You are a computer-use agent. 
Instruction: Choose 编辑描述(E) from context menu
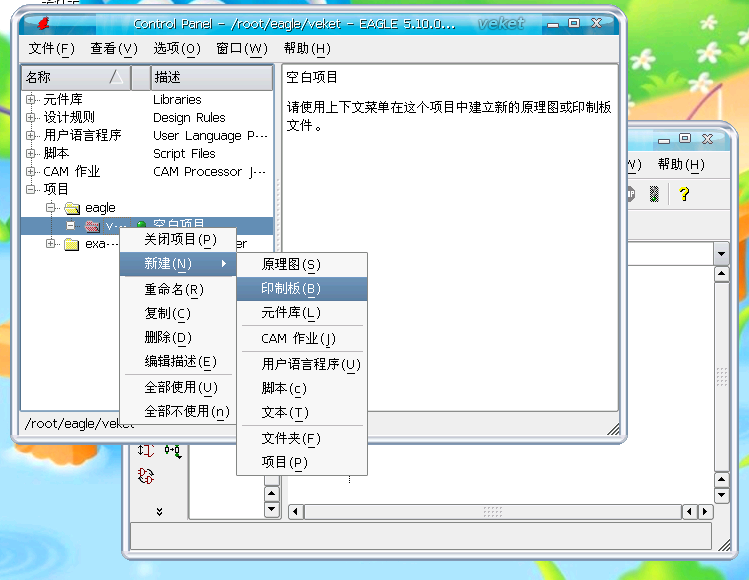pyautogui.click(x=178, y=362)
